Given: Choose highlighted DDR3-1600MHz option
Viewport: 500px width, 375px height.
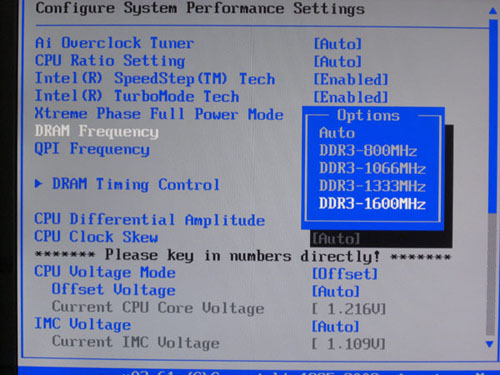Looking at the screenshot, I should pyautogui.click(x=372, y=204).
